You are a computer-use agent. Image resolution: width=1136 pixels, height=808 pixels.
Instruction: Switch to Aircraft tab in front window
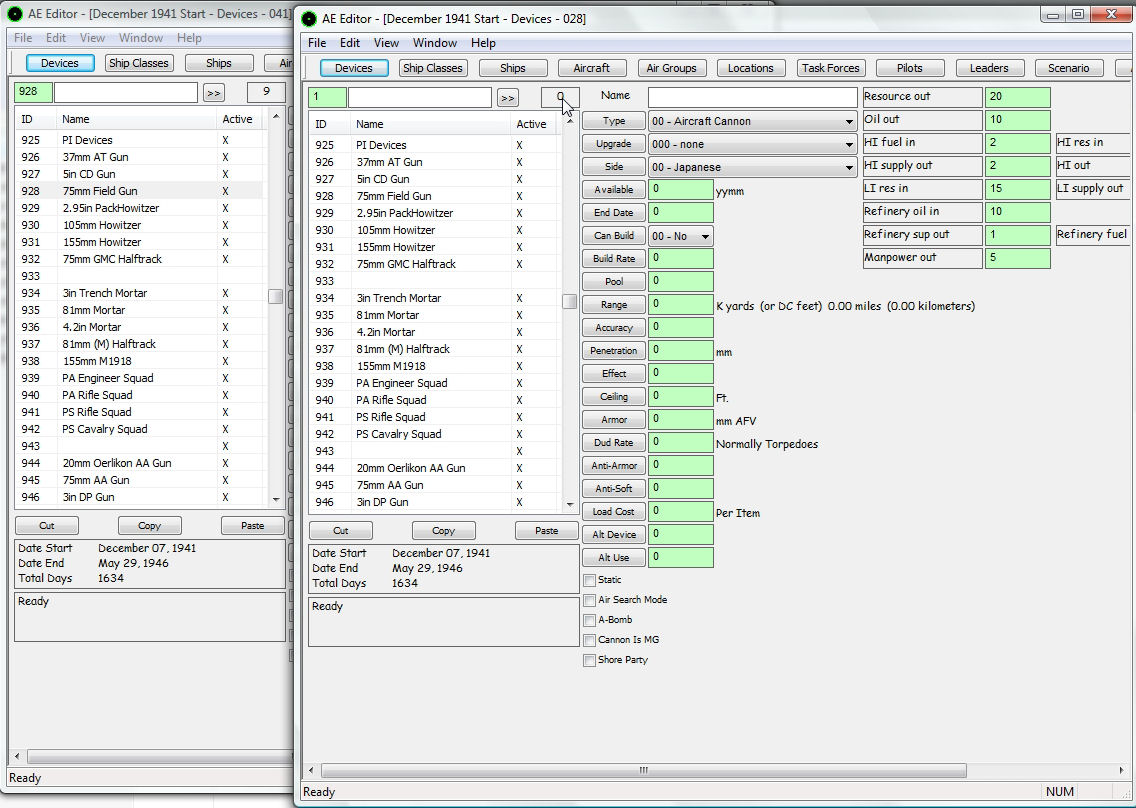(591, 68)
